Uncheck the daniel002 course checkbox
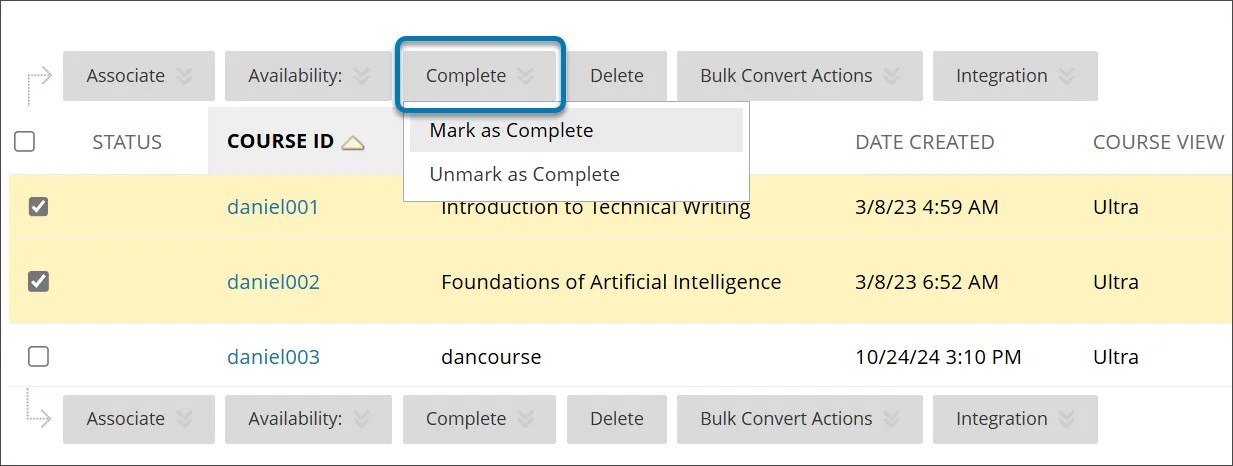The height and width of the screenshot is (466, 1233). pos(38,282)
